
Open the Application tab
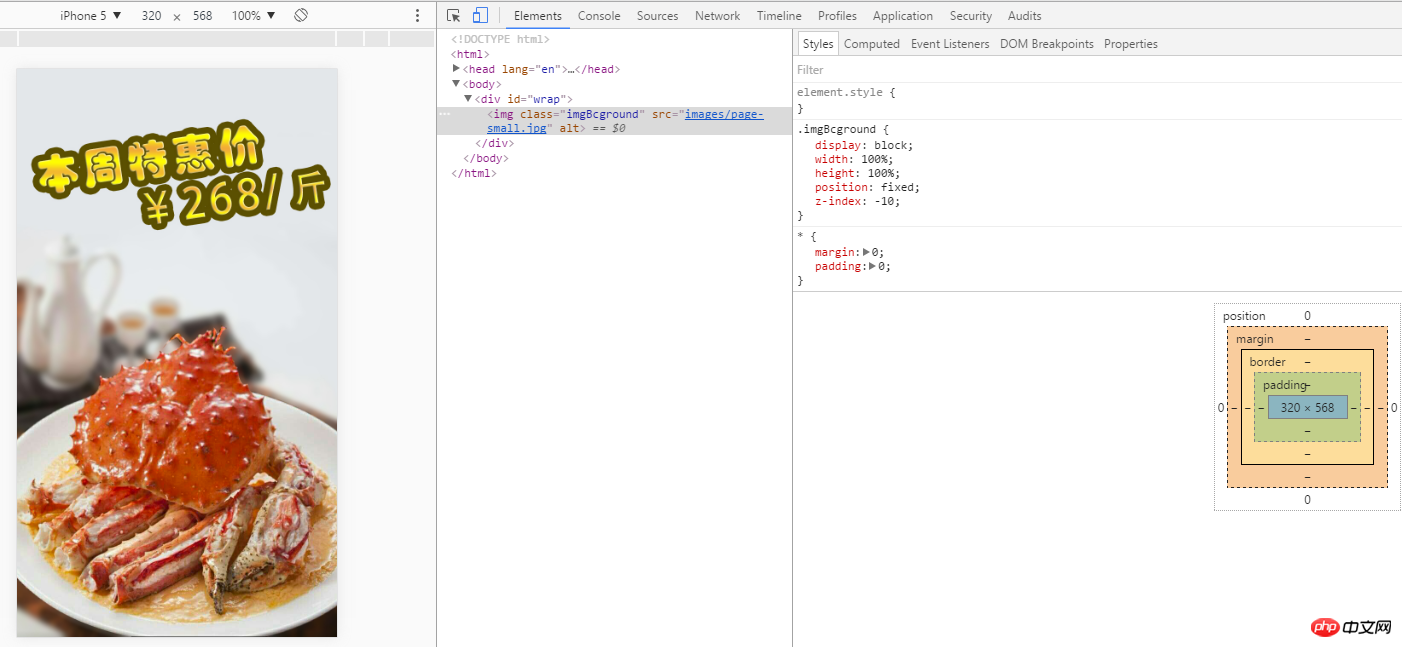[903, 16]
